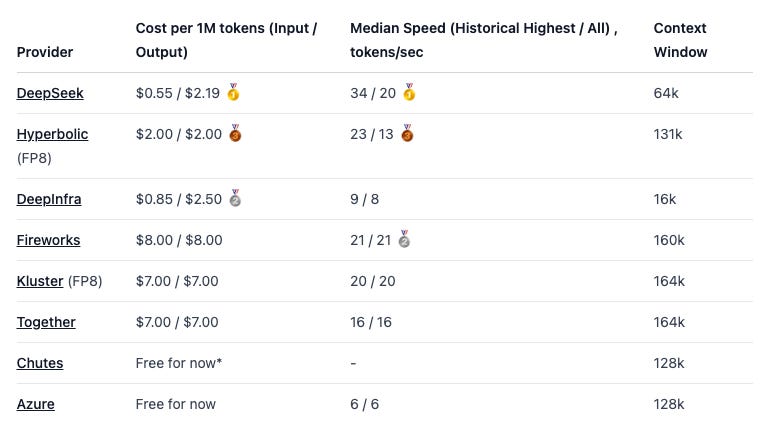763x436 pixels.
Task: Click silver medal next to Fireworks 21 / 21
Action: (x=404, y=239)
